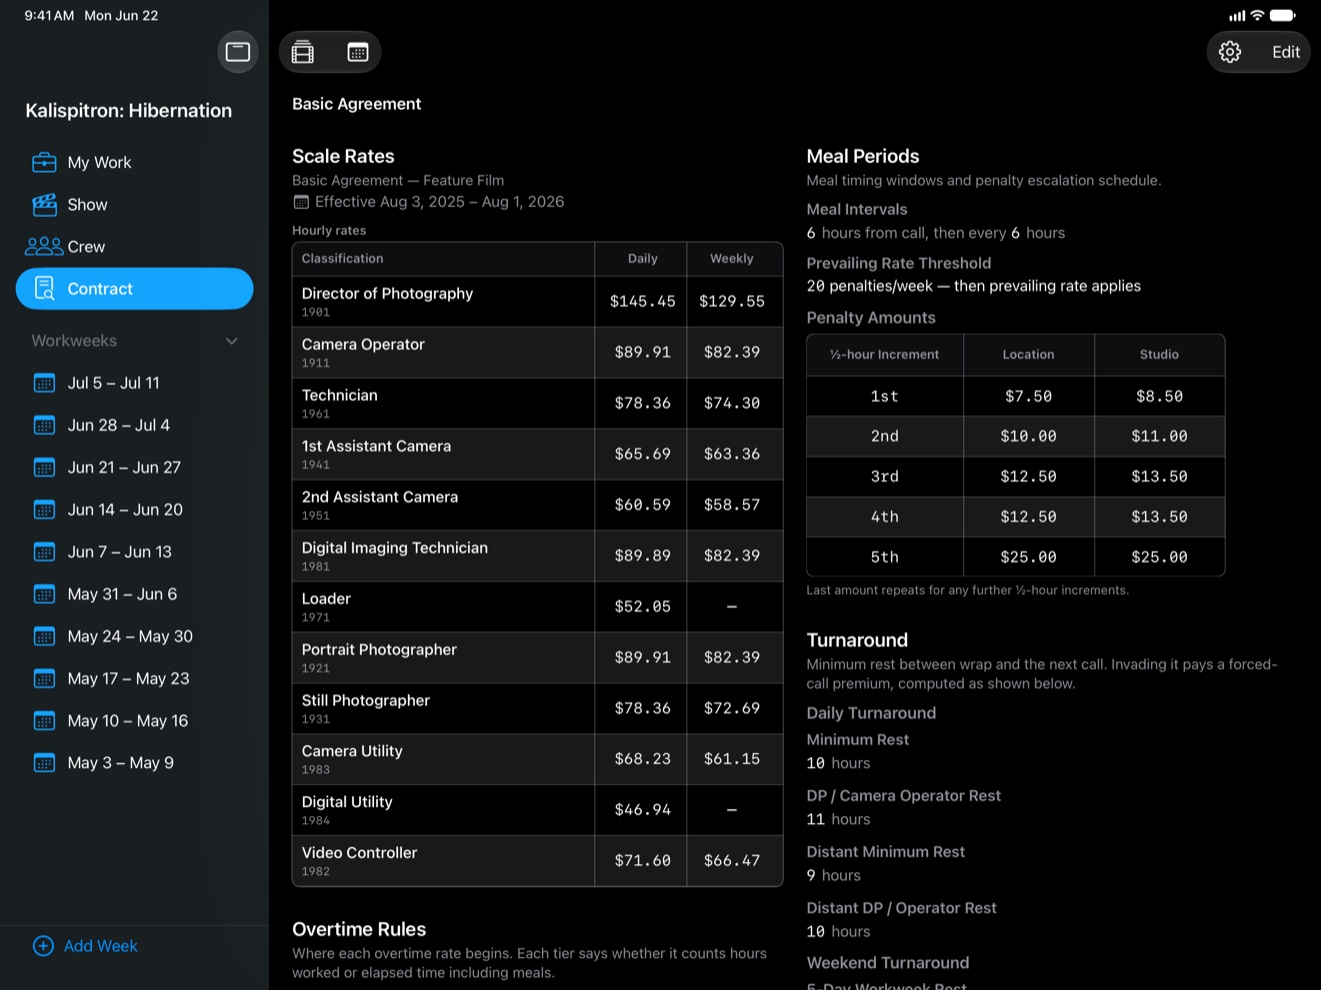Screen dimensions: 1321x990
Task: Open workweek Jul 5 – Jul 11
Action: 135,383
